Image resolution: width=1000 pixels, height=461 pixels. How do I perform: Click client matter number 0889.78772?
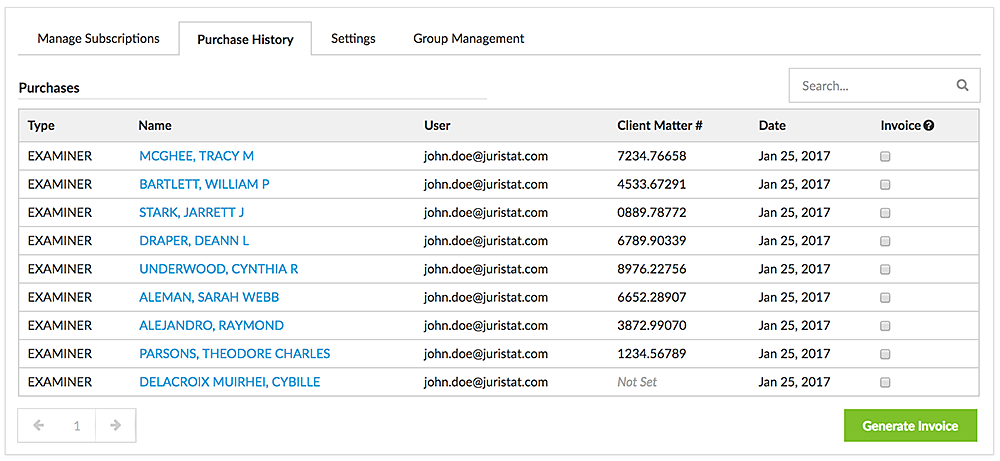(652, 212)
